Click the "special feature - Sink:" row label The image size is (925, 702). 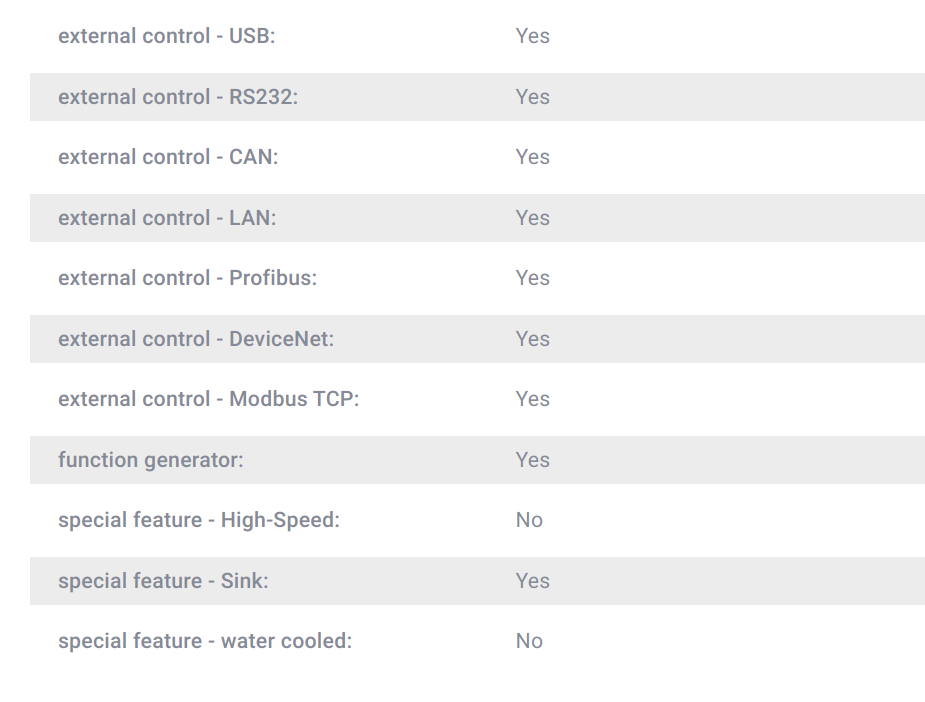click(163, 580)
